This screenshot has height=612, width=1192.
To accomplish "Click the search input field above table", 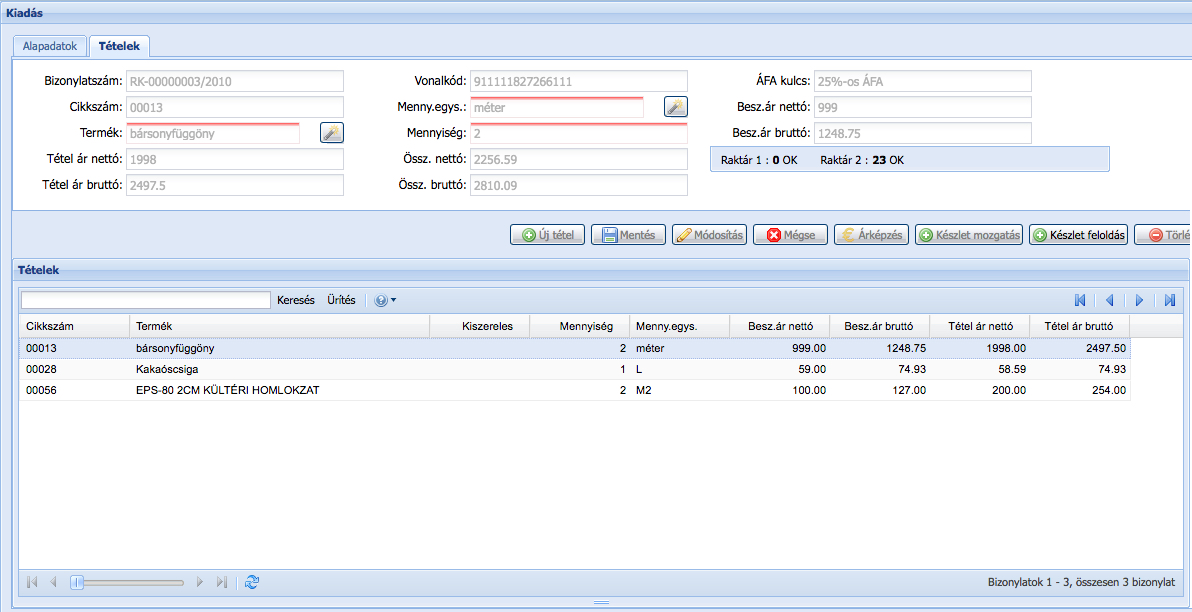I will click(x=146, y=300).
